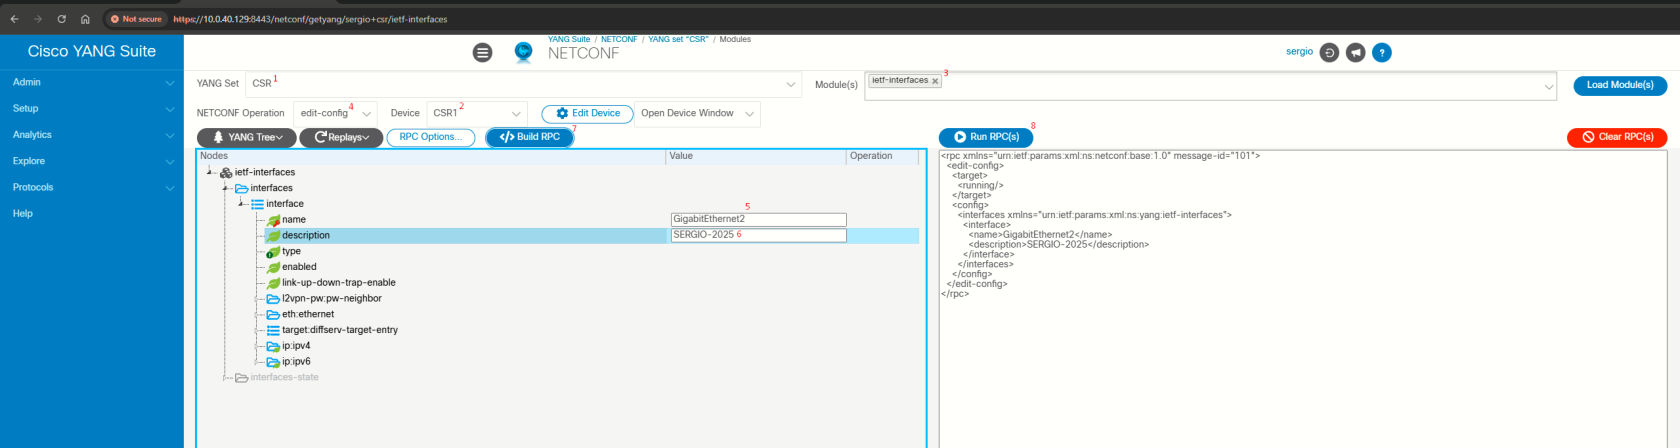Expand the Analytics sidebar menu
1680x448 pixels.
[92, 135]
